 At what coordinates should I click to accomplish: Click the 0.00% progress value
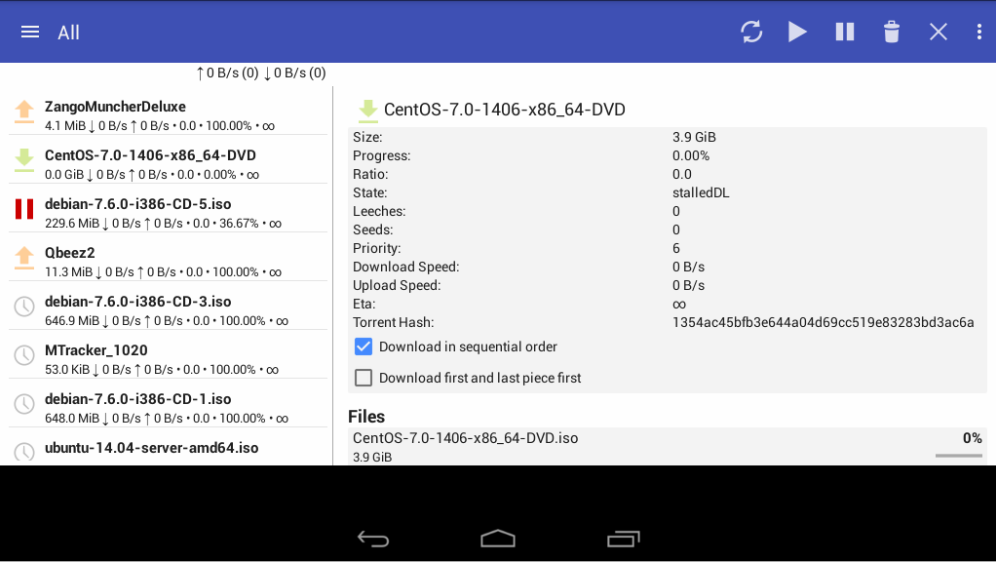pos(690,156)
